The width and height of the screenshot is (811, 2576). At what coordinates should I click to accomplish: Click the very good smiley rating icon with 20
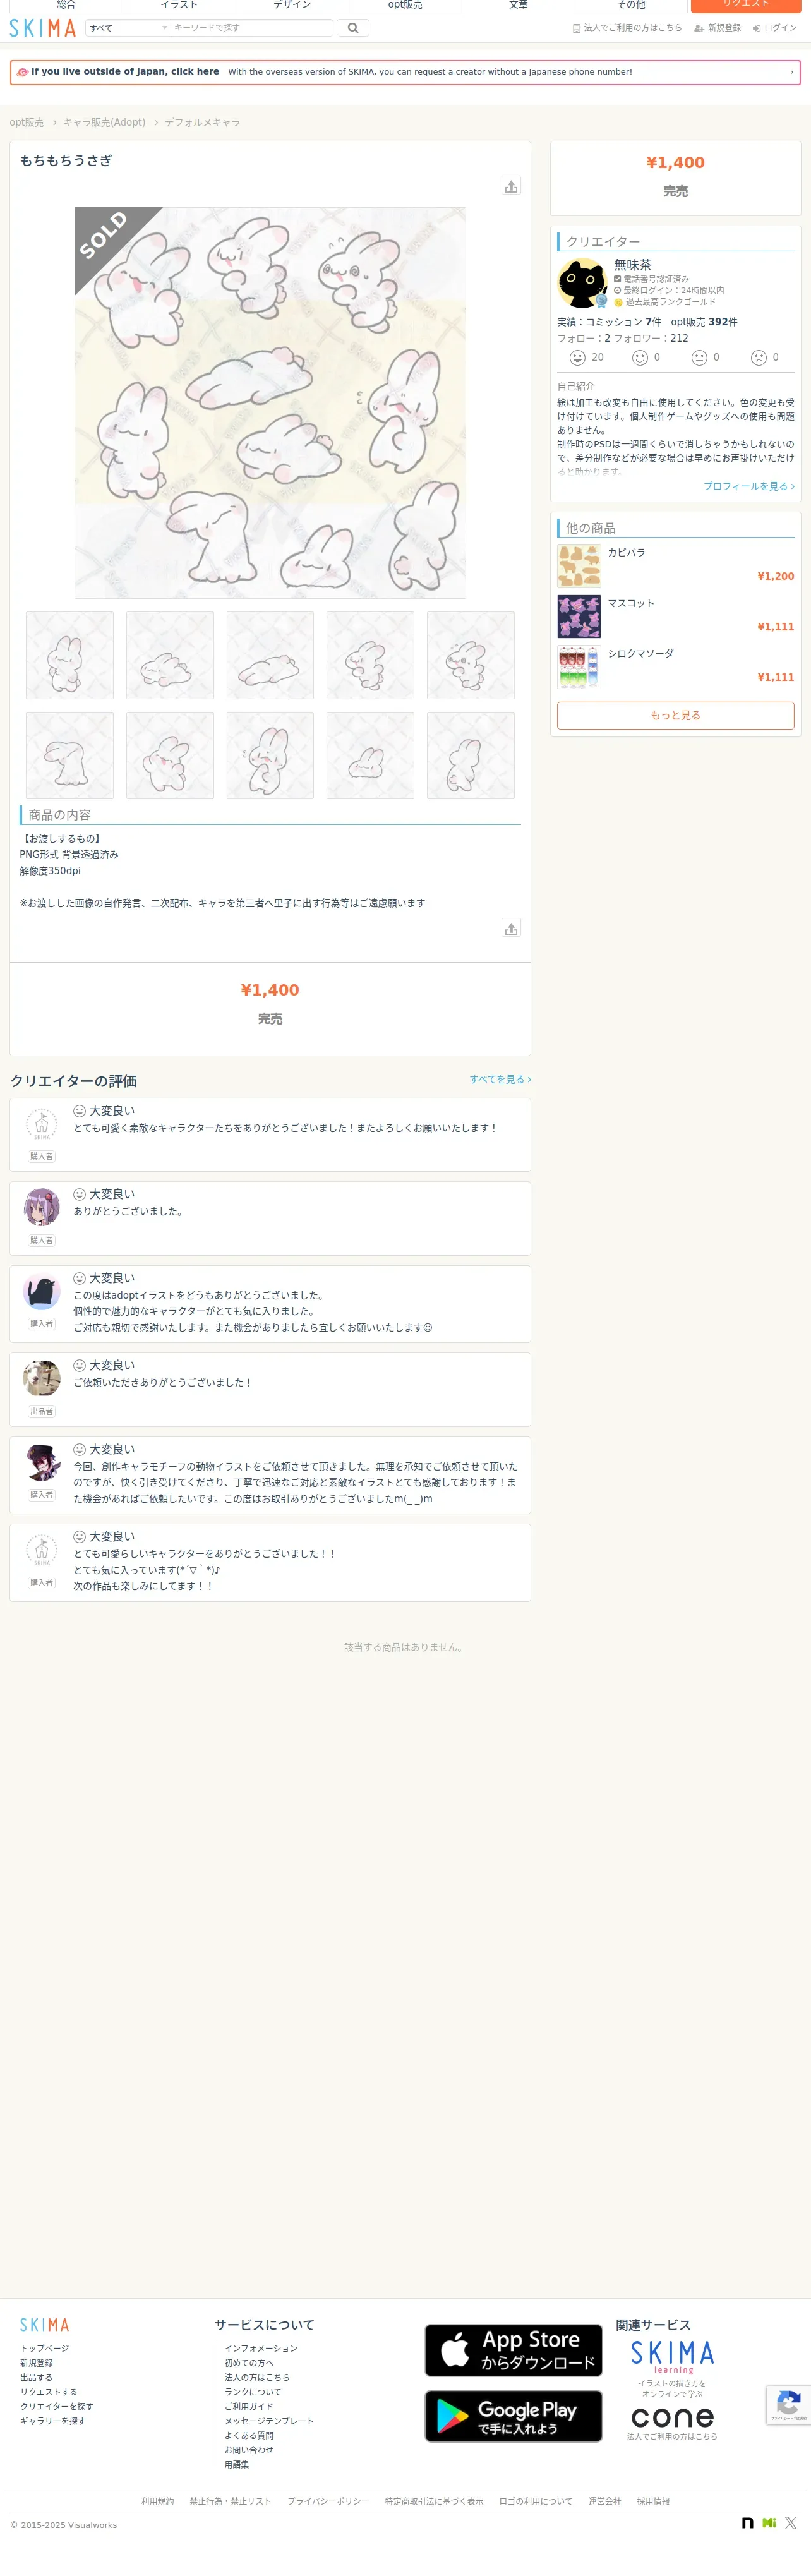click(577, 358)
